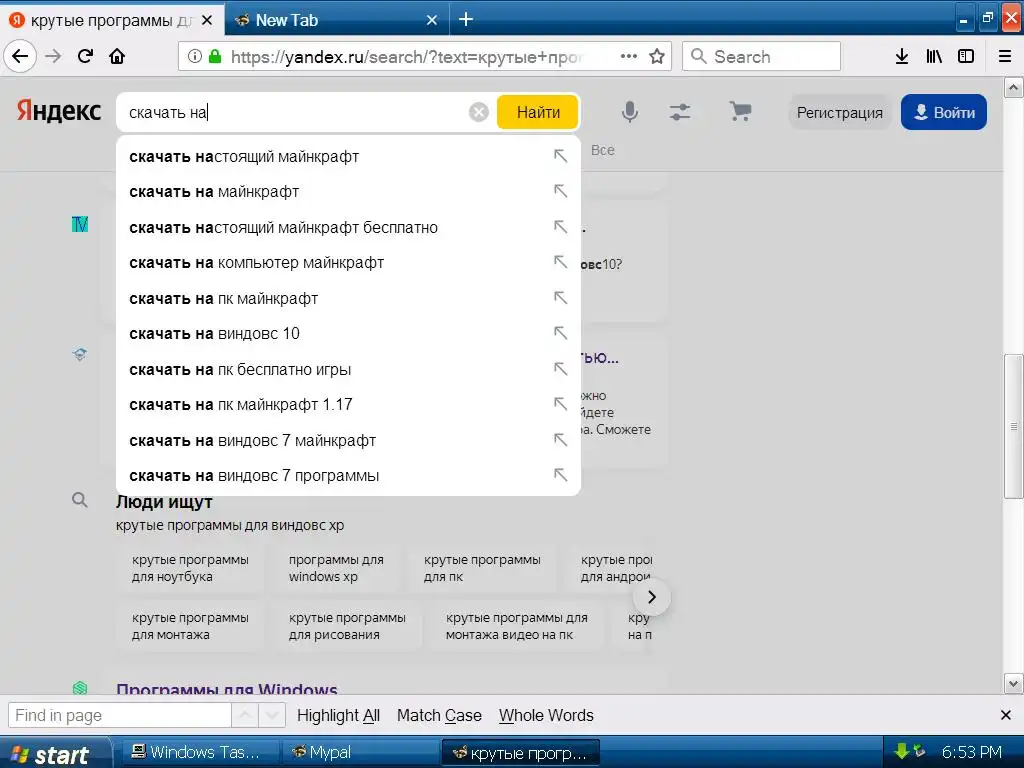The width and height of the screenshot is (1024, 768).
Task: Open related search крутые программы для ноутбука
Action: click(x=190, y=568)
